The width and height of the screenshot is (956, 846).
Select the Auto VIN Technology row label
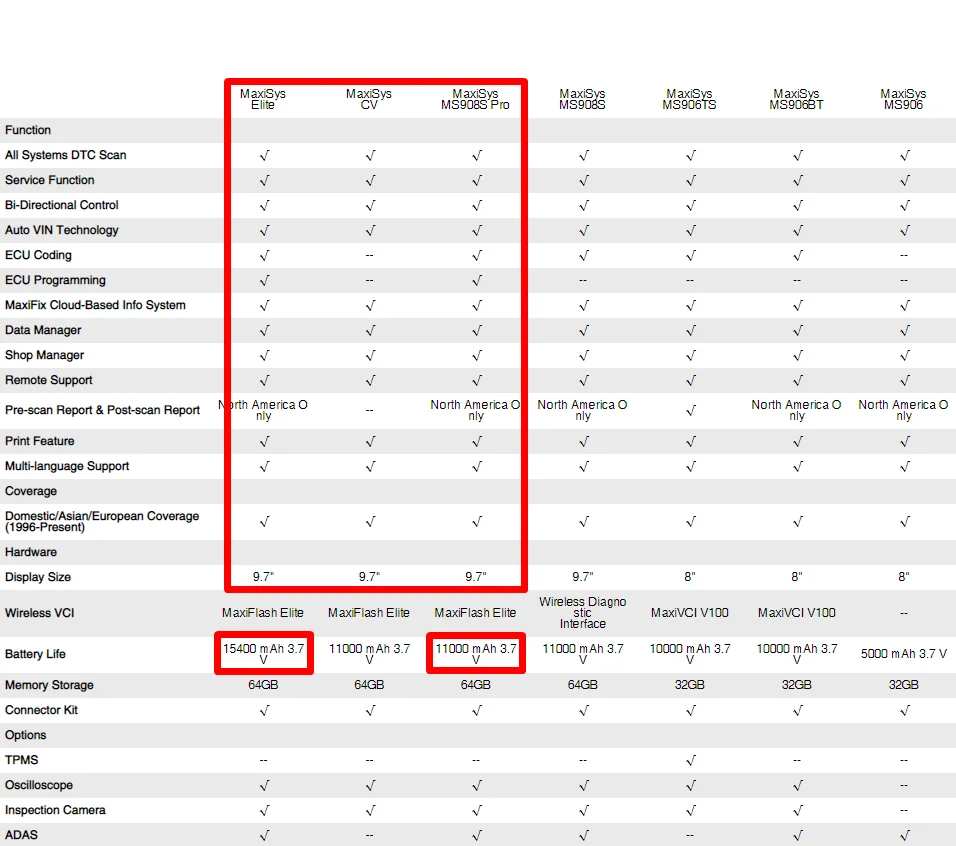(62, 230)
